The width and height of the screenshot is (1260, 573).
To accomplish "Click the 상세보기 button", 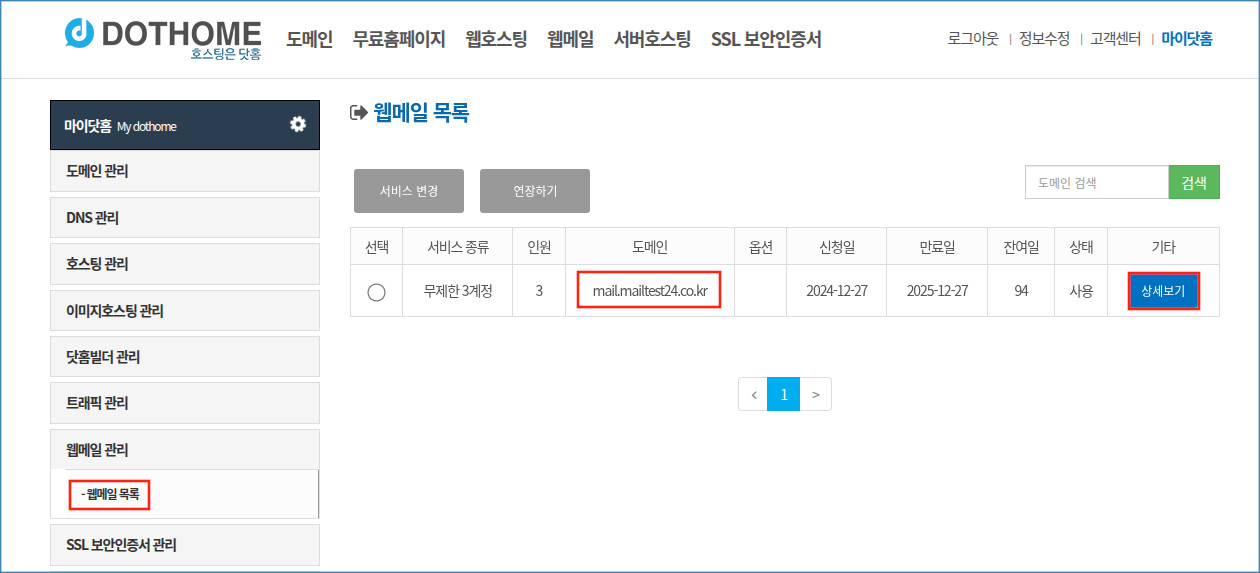I will click(1163, 291).
